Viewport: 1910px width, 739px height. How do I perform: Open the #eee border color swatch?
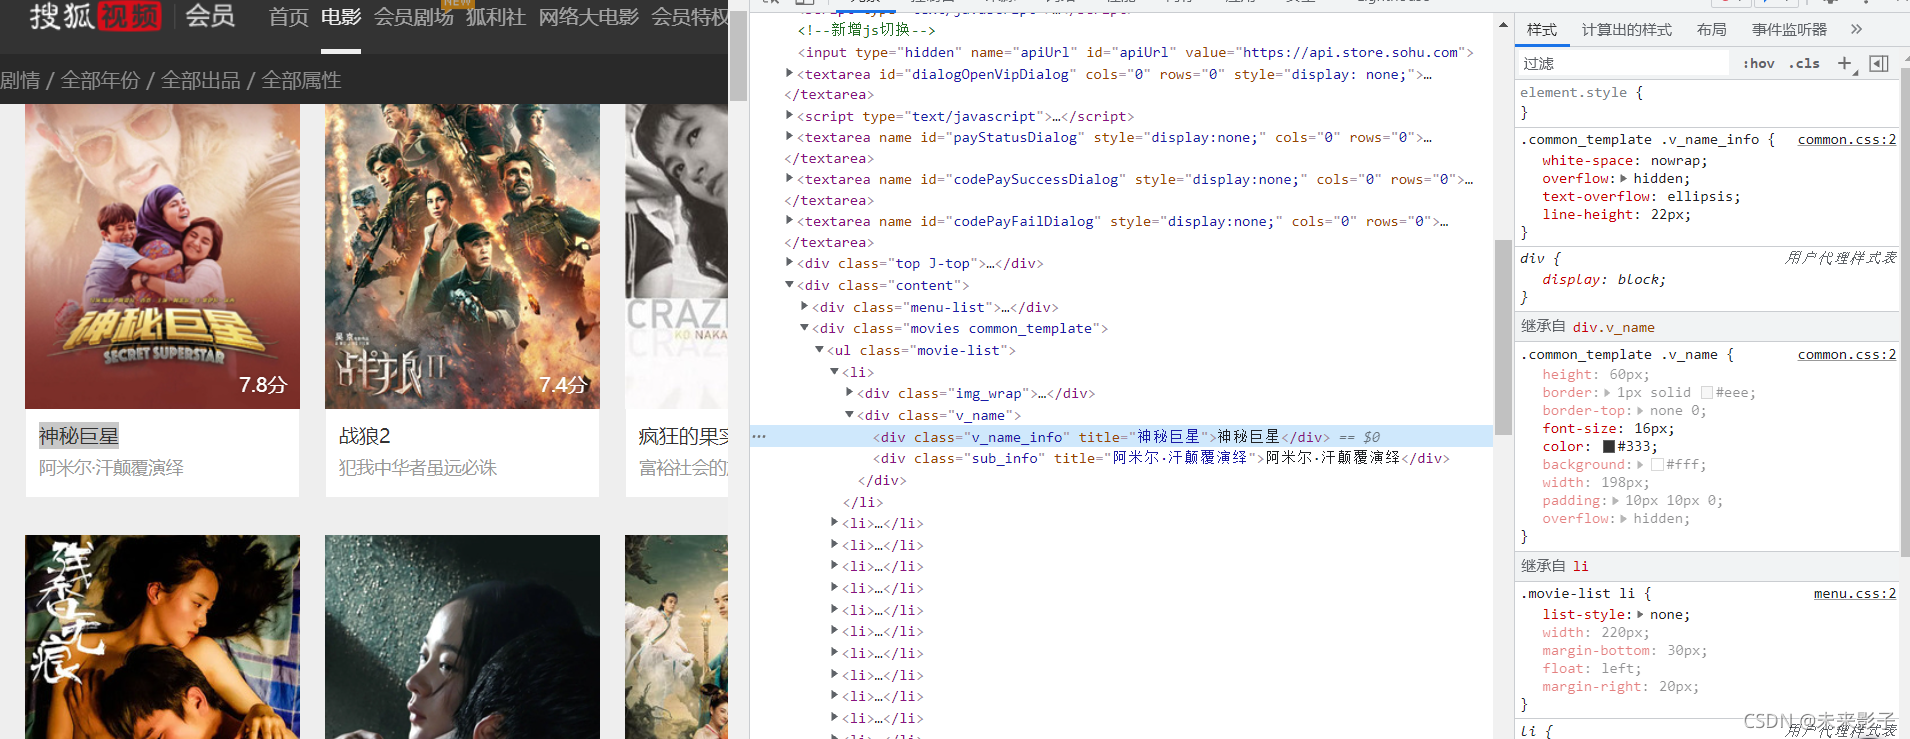1707,393
